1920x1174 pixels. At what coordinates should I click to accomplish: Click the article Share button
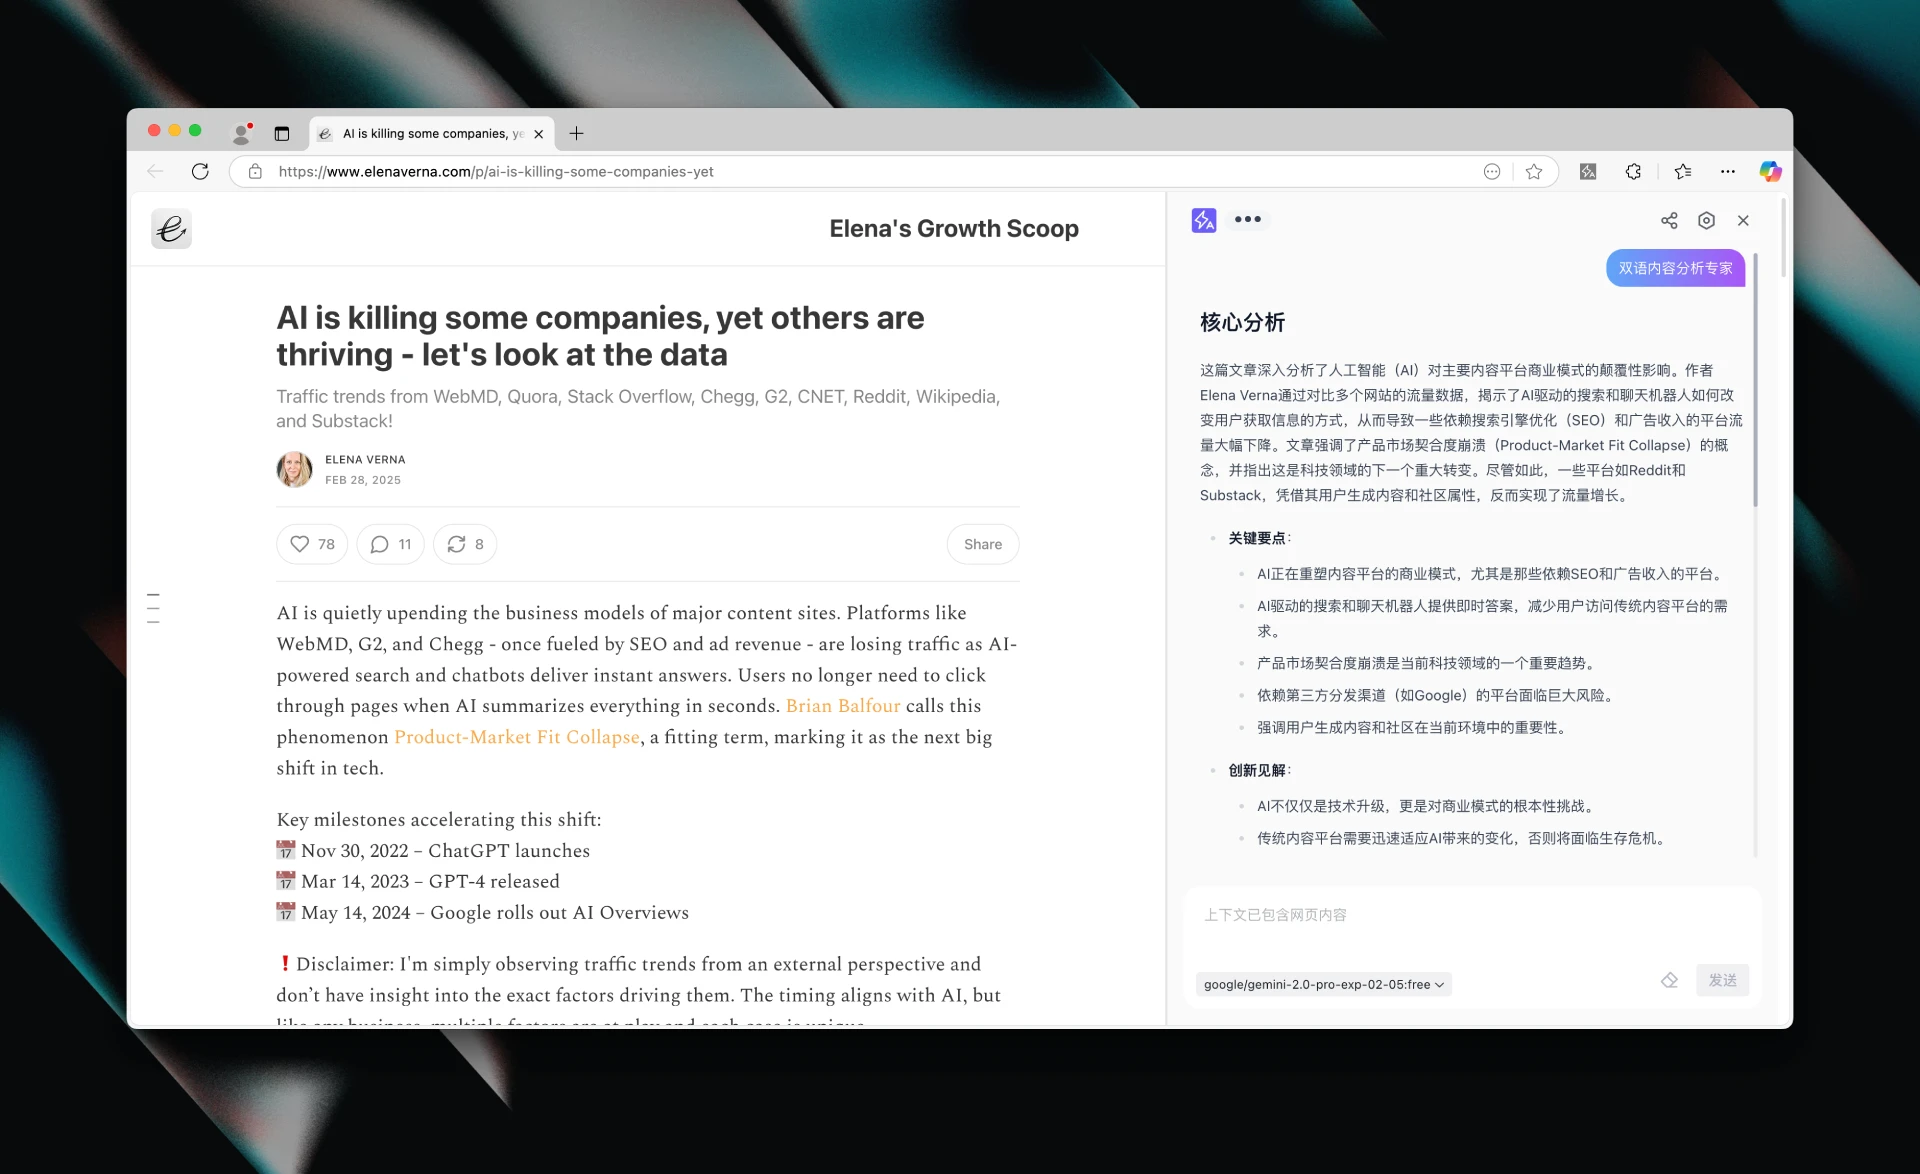[x=982, y=544]
